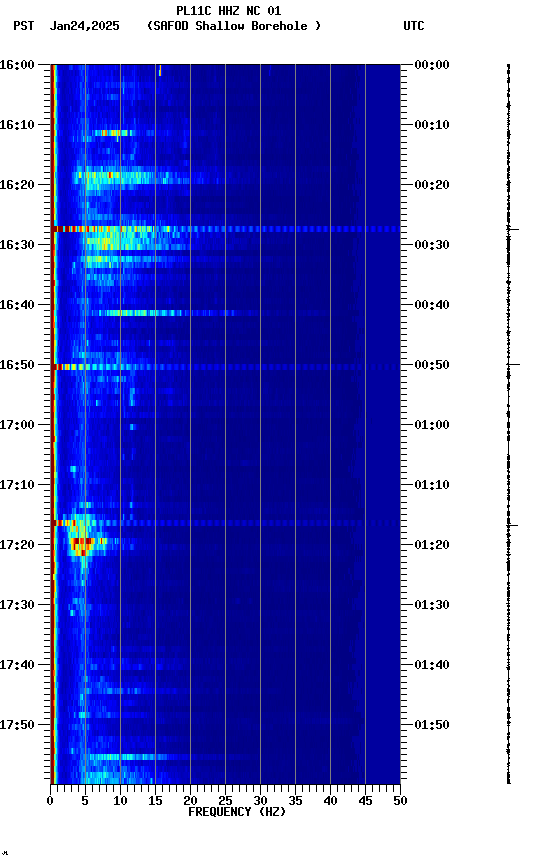Click the SAFOD Shallow Borehole label
This screenshot has height=864, width=552.
click(234, 26)
